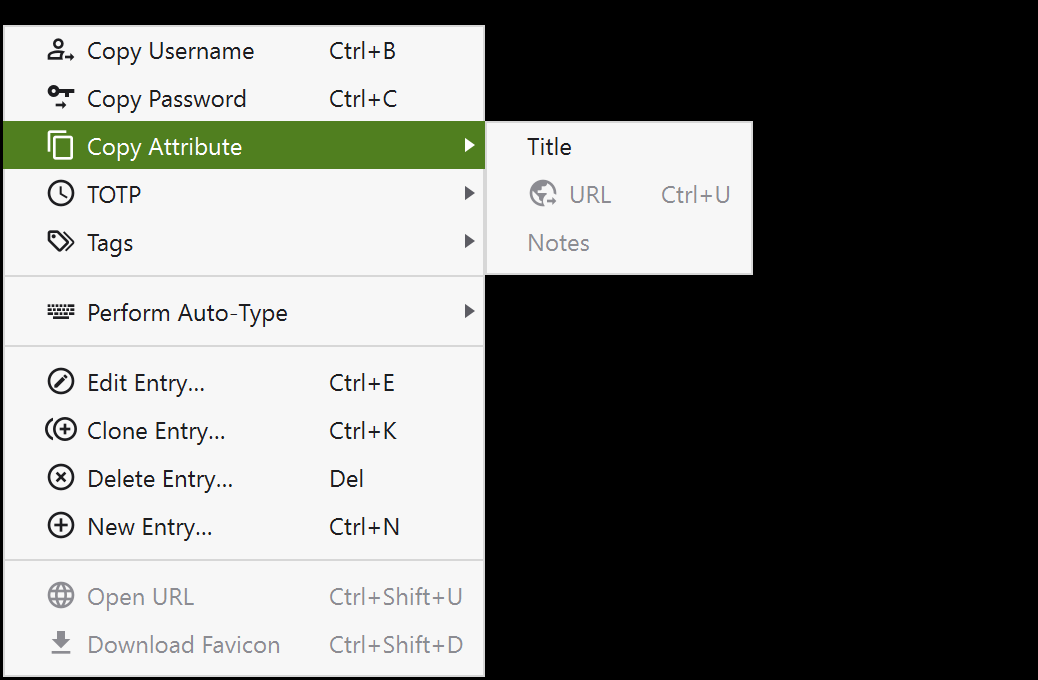Screen dimensions: 1038x680
Task: Select Title from the Copy Attribute submenu
Action: pyautogui.click(x=549, y=146)
